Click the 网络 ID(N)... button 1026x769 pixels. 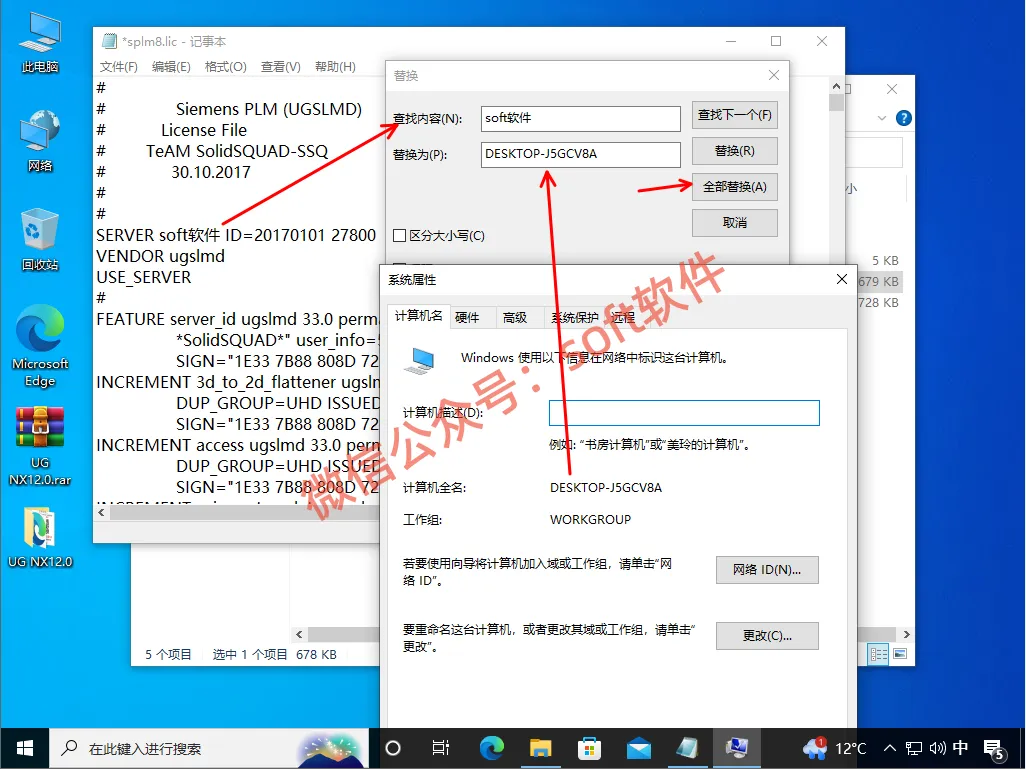(x=767, y=570)
